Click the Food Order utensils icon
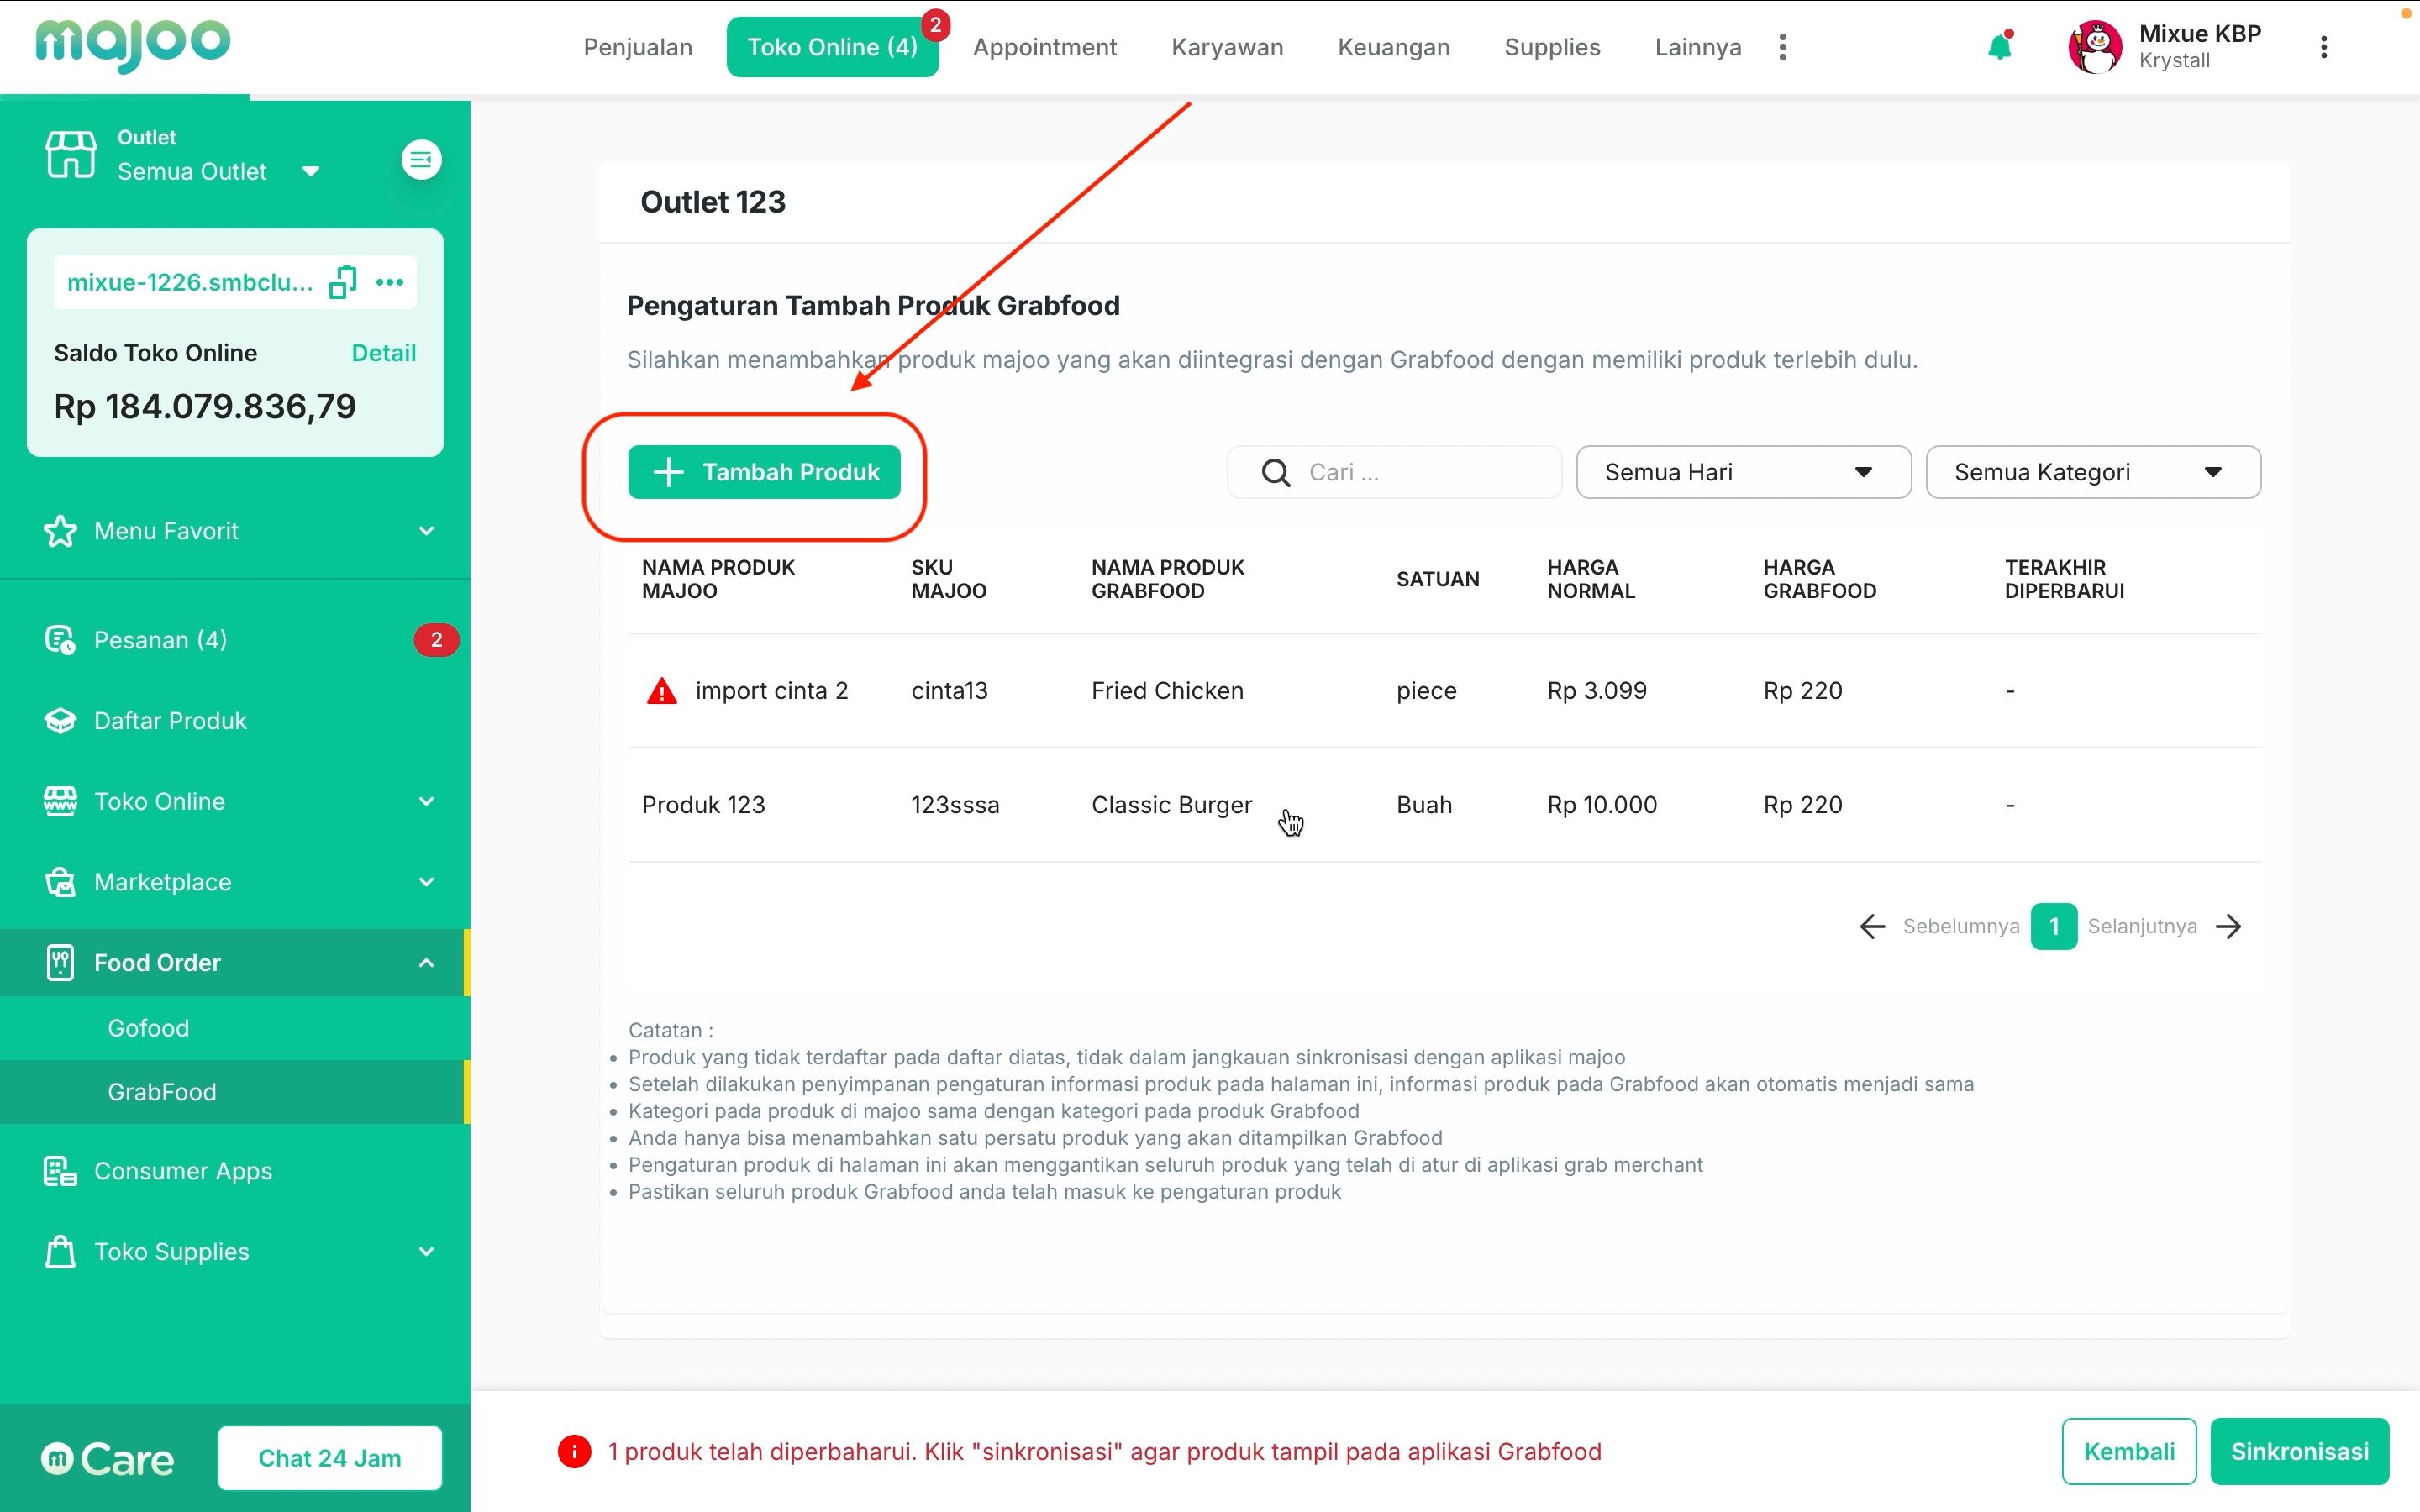 tap(60, 962)
